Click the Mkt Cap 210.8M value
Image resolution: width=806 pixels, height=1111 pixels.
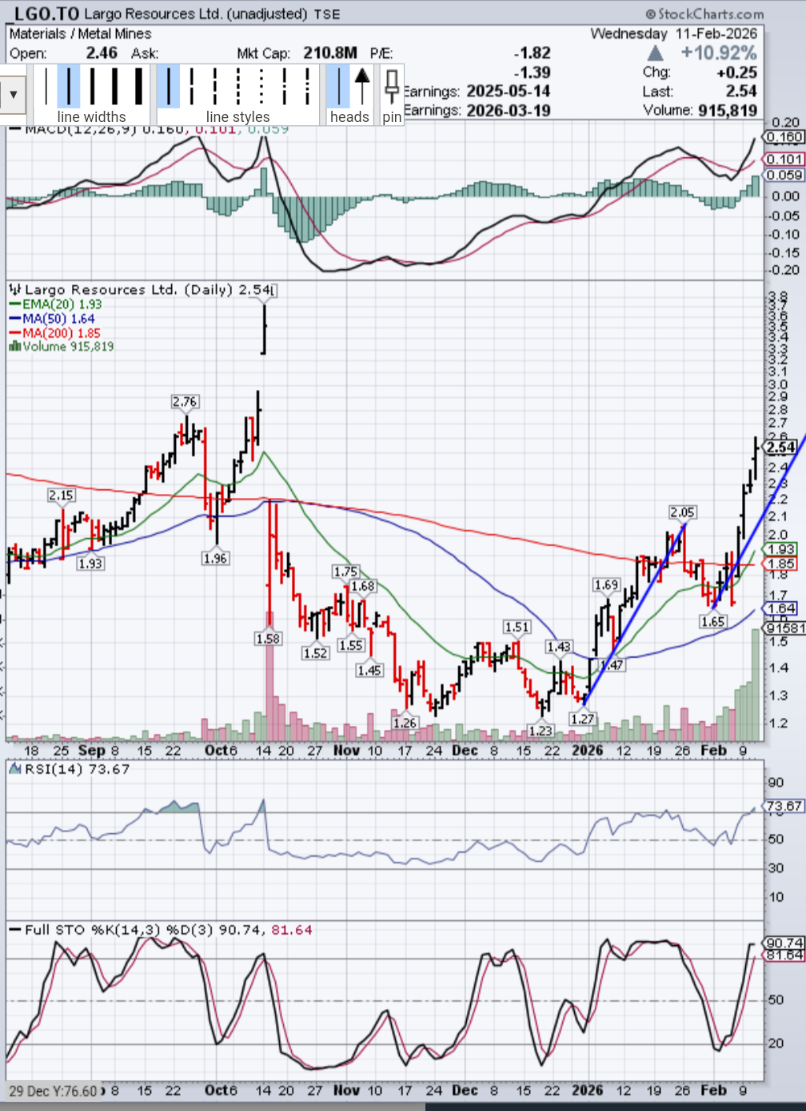pos(330,53)
